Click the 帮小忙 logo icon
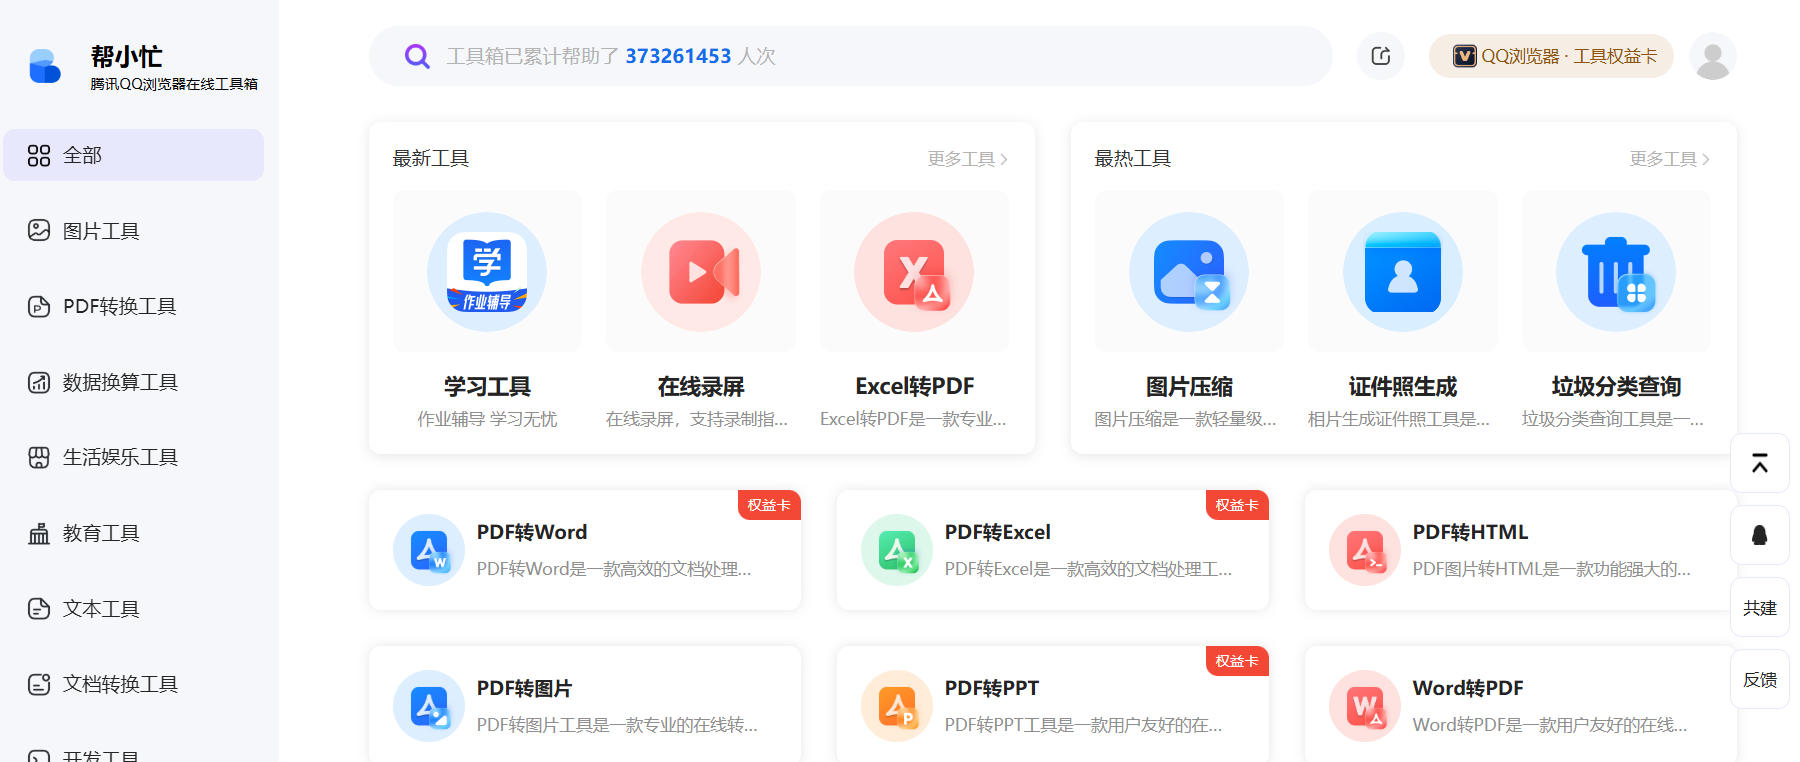Screen dimensions: 1800x762 pos(45,66)
